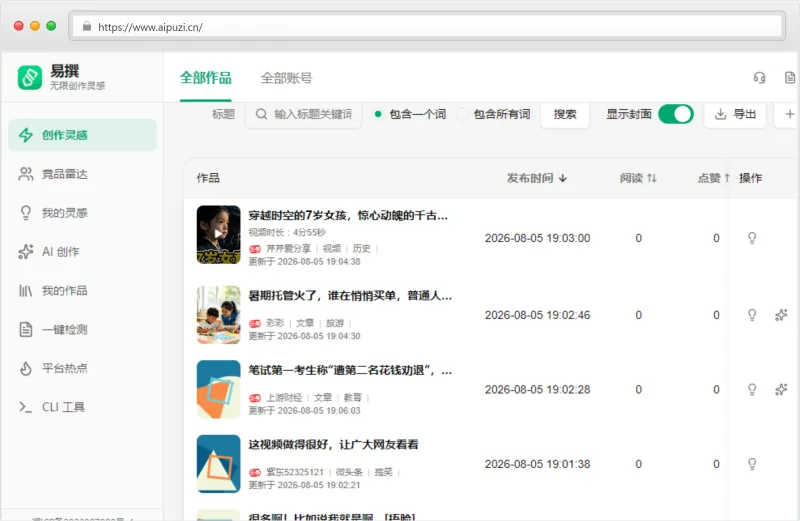Open article 暑期托管火了 title
This screenshot has width=800, height=521.
pyautogui.click(x=350, y=296)
